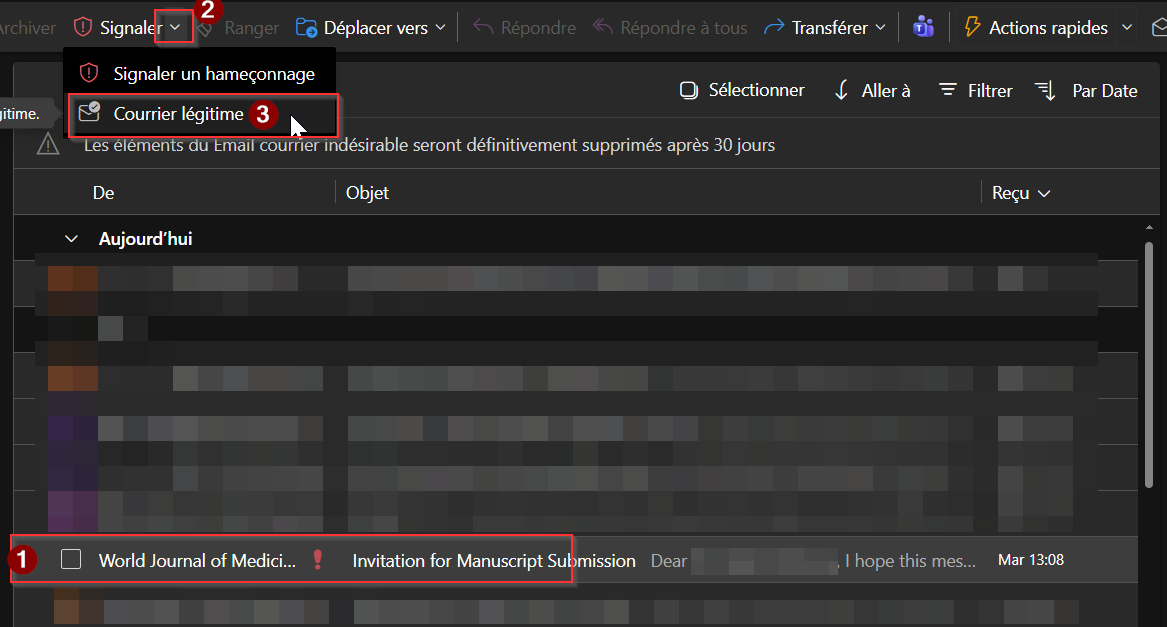Click the Signaler shield icon
The width and height of the screenshot is (1167, 627).
point(83,27)
